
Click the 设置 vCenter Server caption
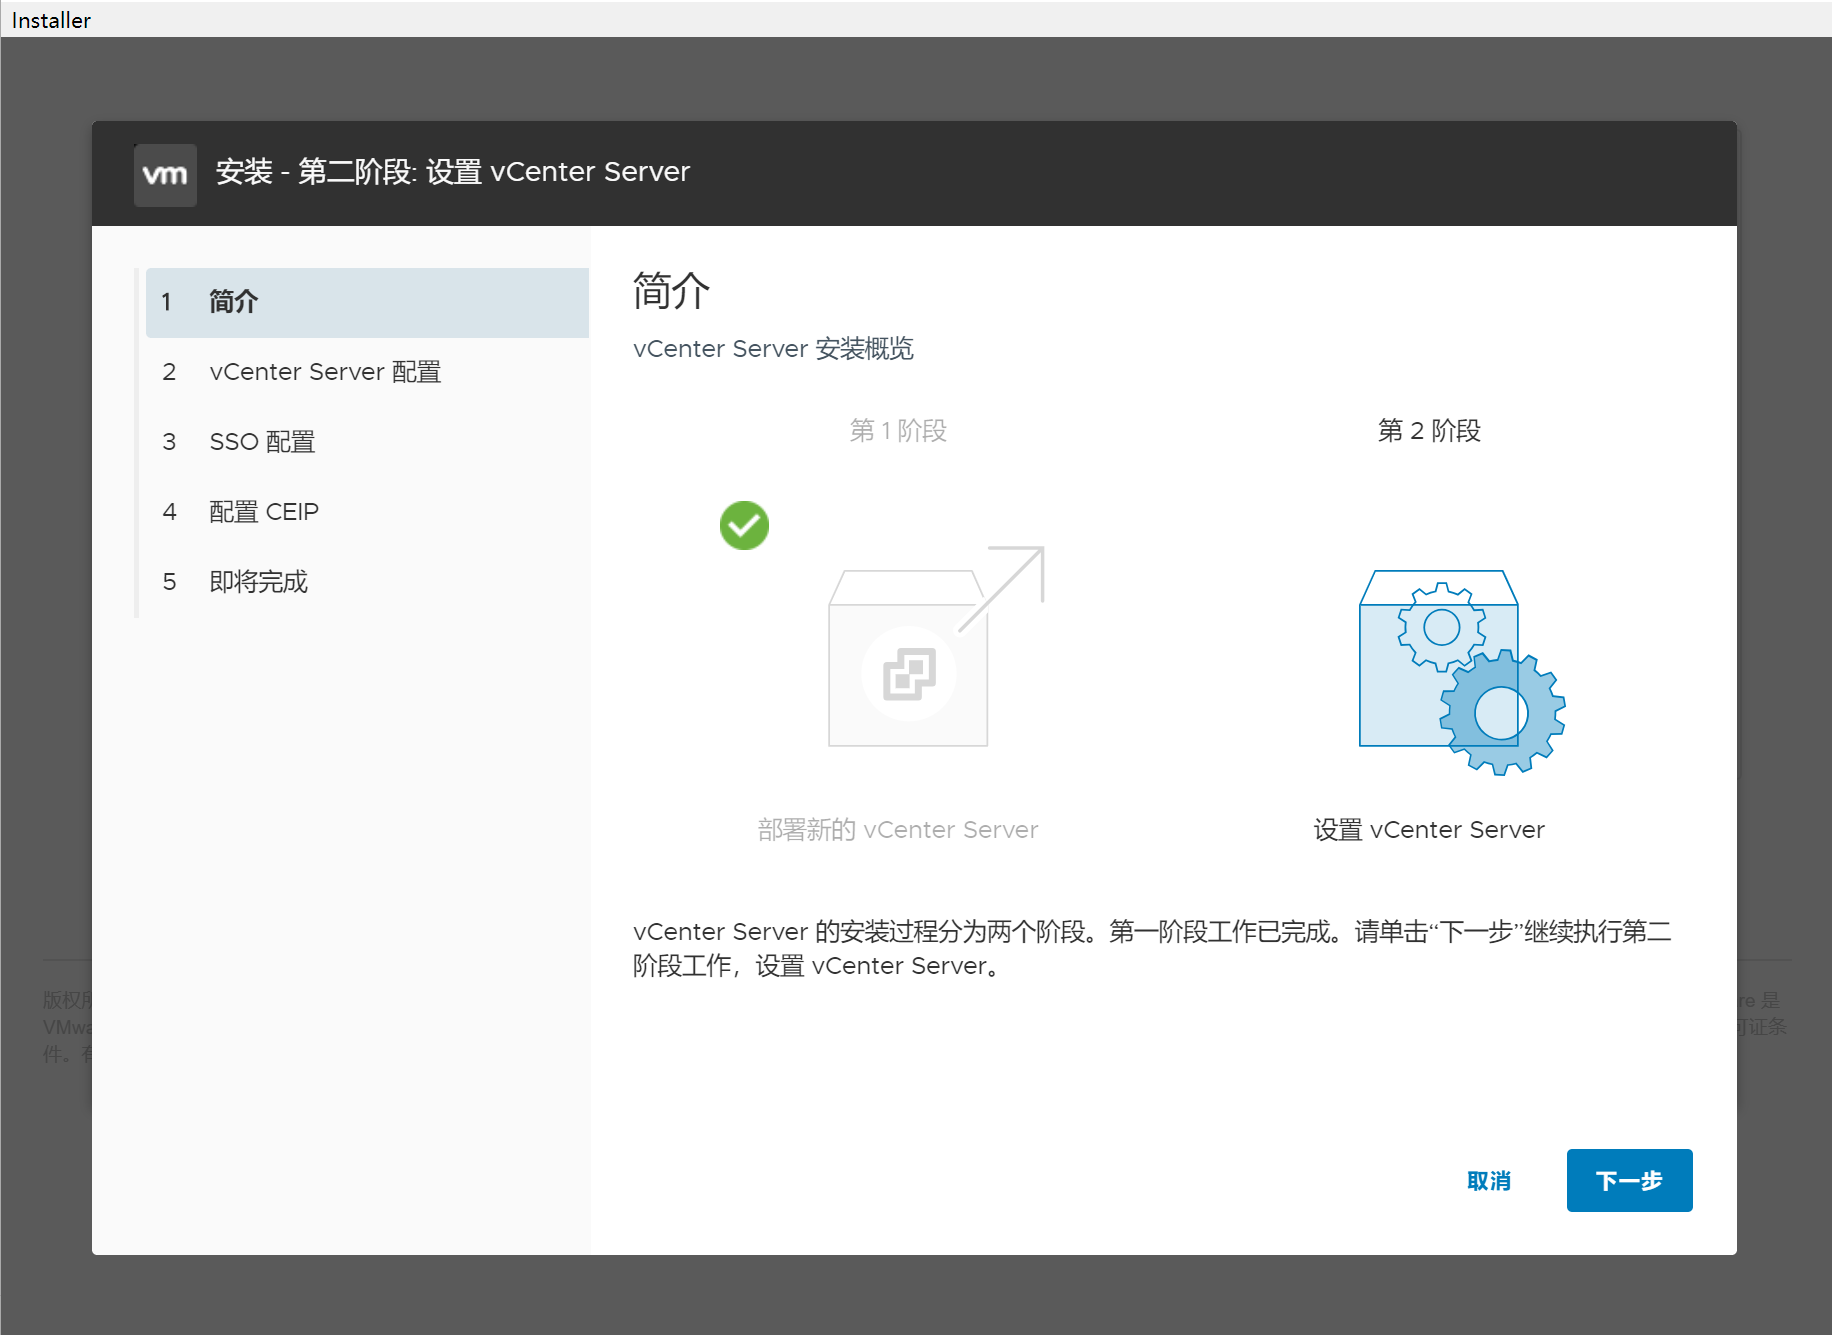[1429, 830]
